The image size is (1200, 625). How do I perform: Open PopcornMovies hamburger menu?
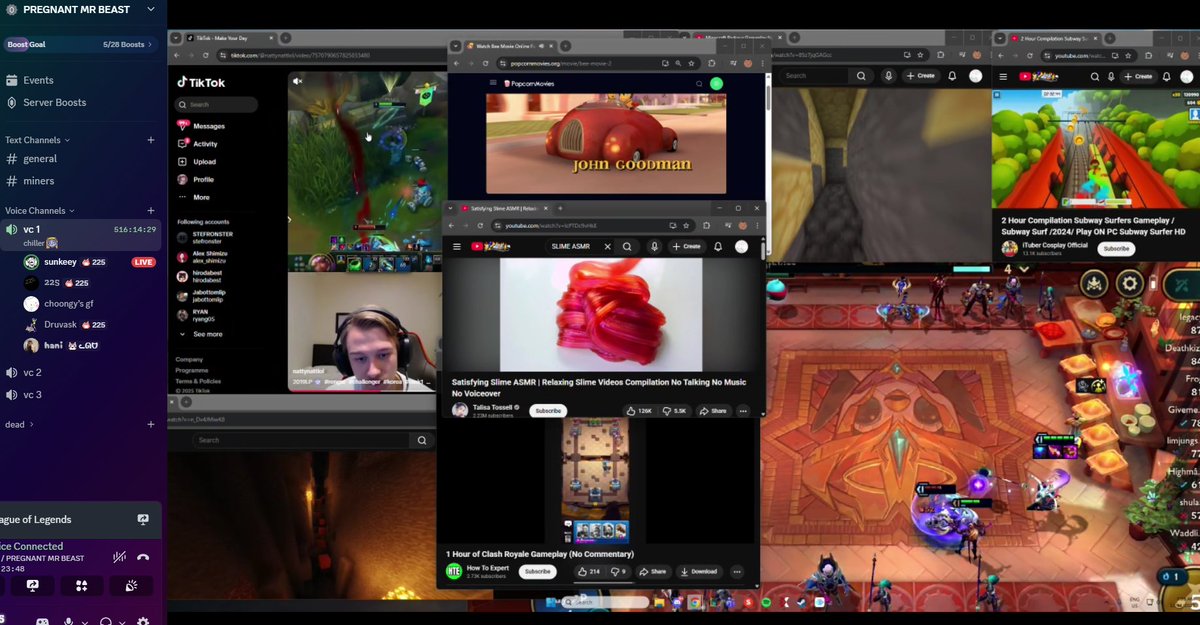[x=492, y=84]
